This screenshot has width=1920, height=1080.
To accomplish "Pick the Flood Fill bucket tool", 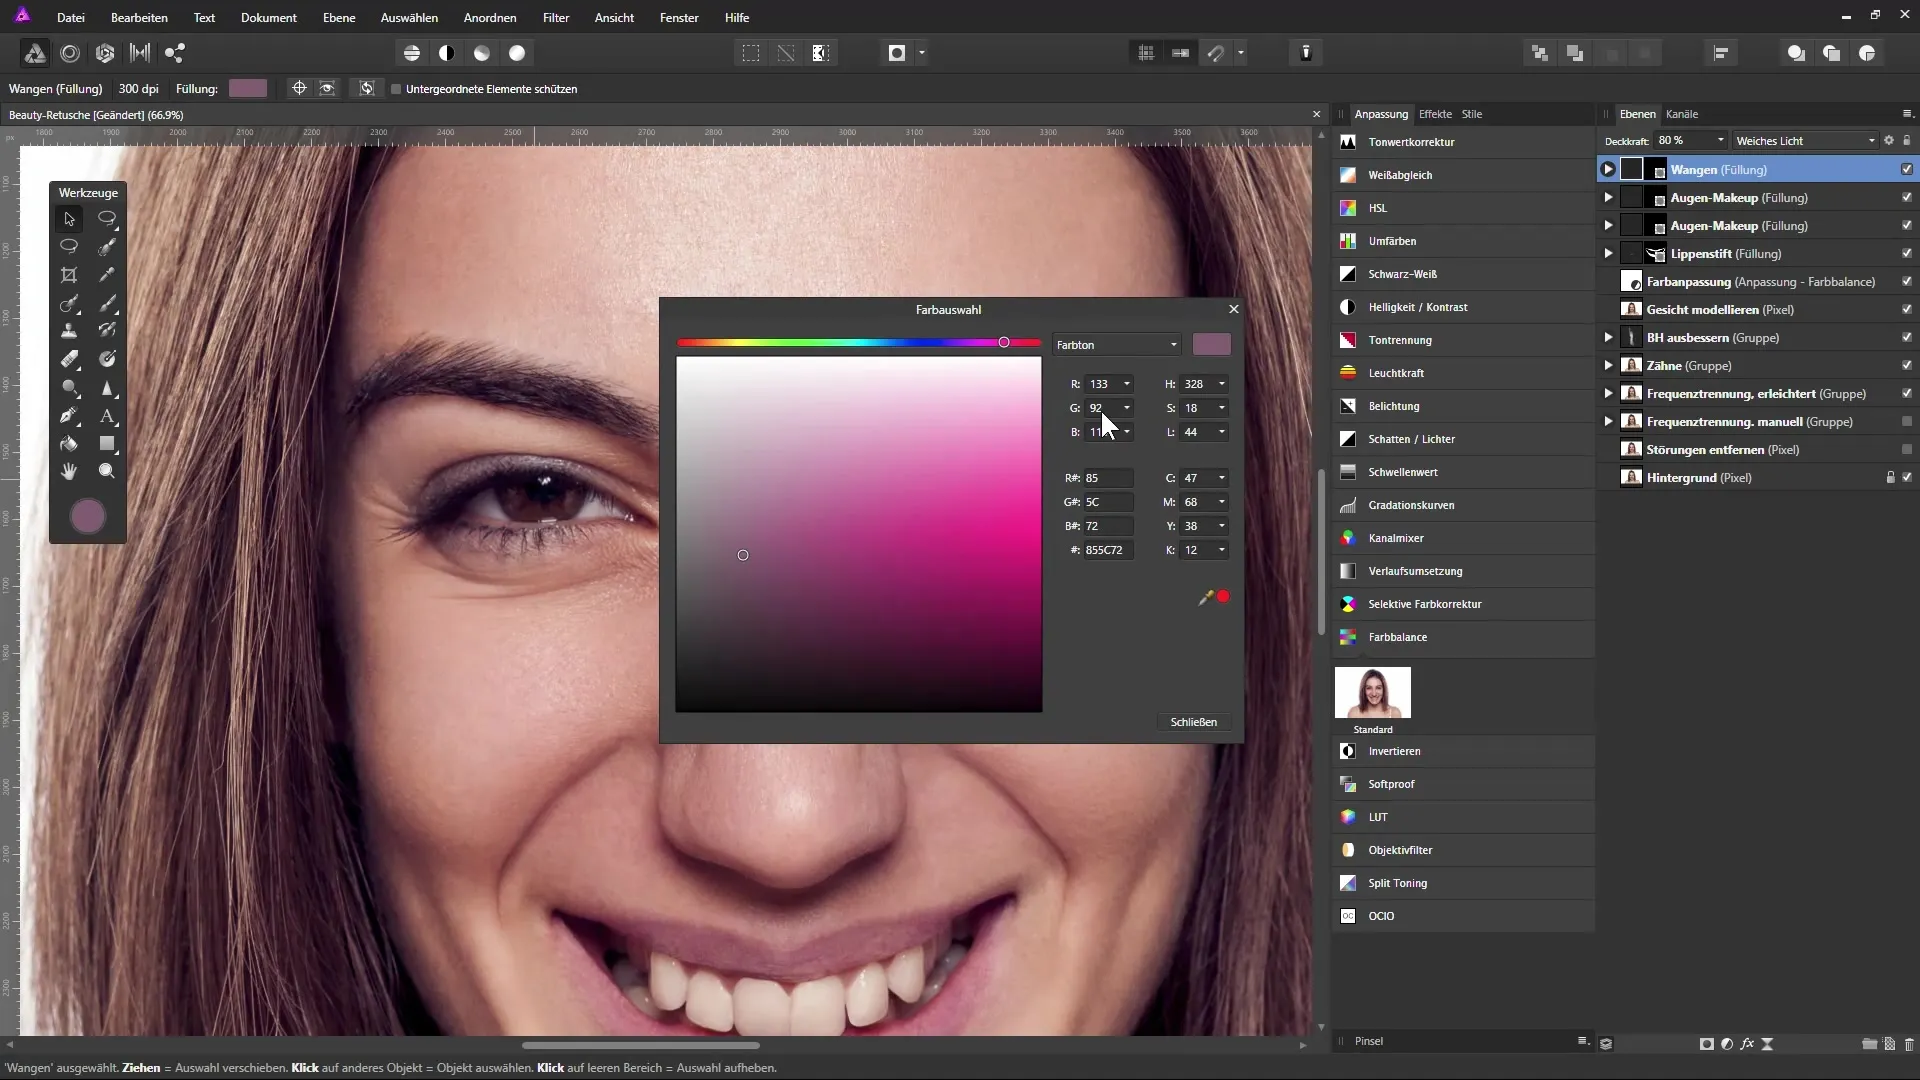I will click(x=69, y=443).
